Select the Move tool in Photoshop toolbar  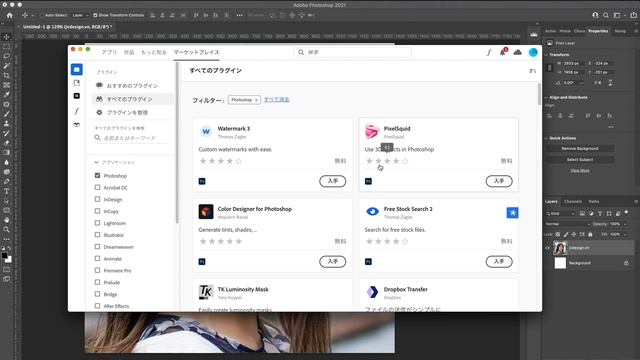coord(7,37)
